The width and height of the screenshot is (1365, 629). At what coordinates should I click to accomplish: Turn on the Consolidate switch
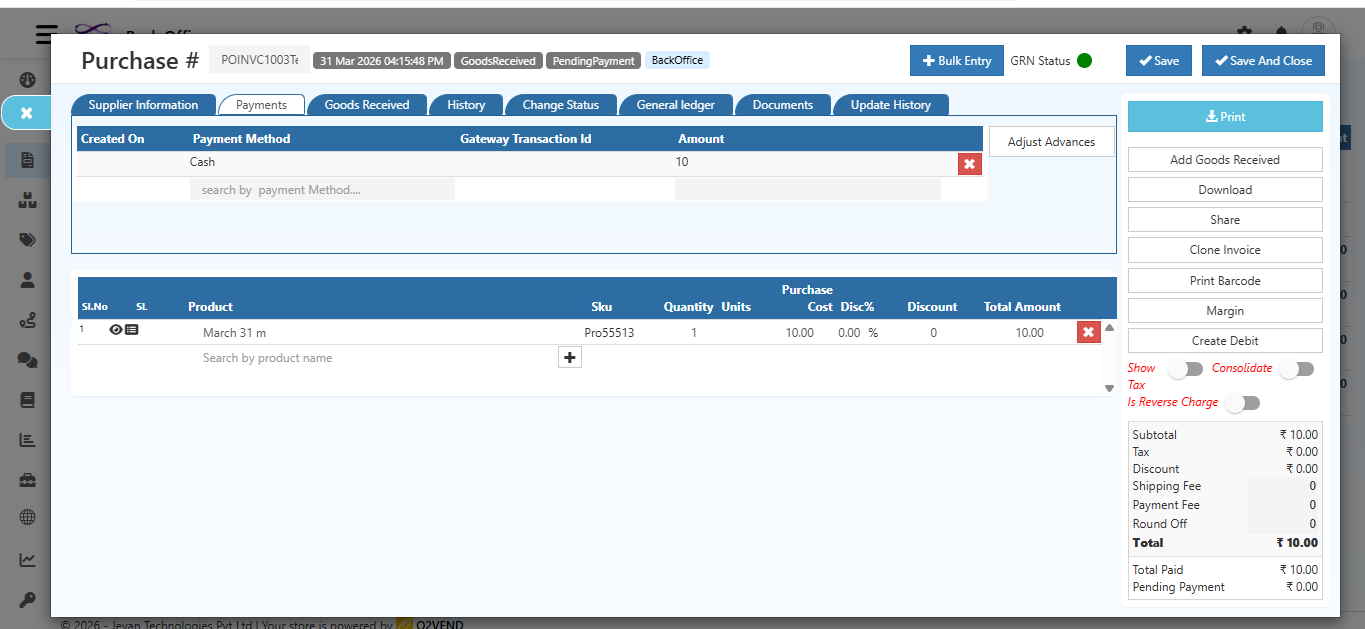pos(1295,369)
